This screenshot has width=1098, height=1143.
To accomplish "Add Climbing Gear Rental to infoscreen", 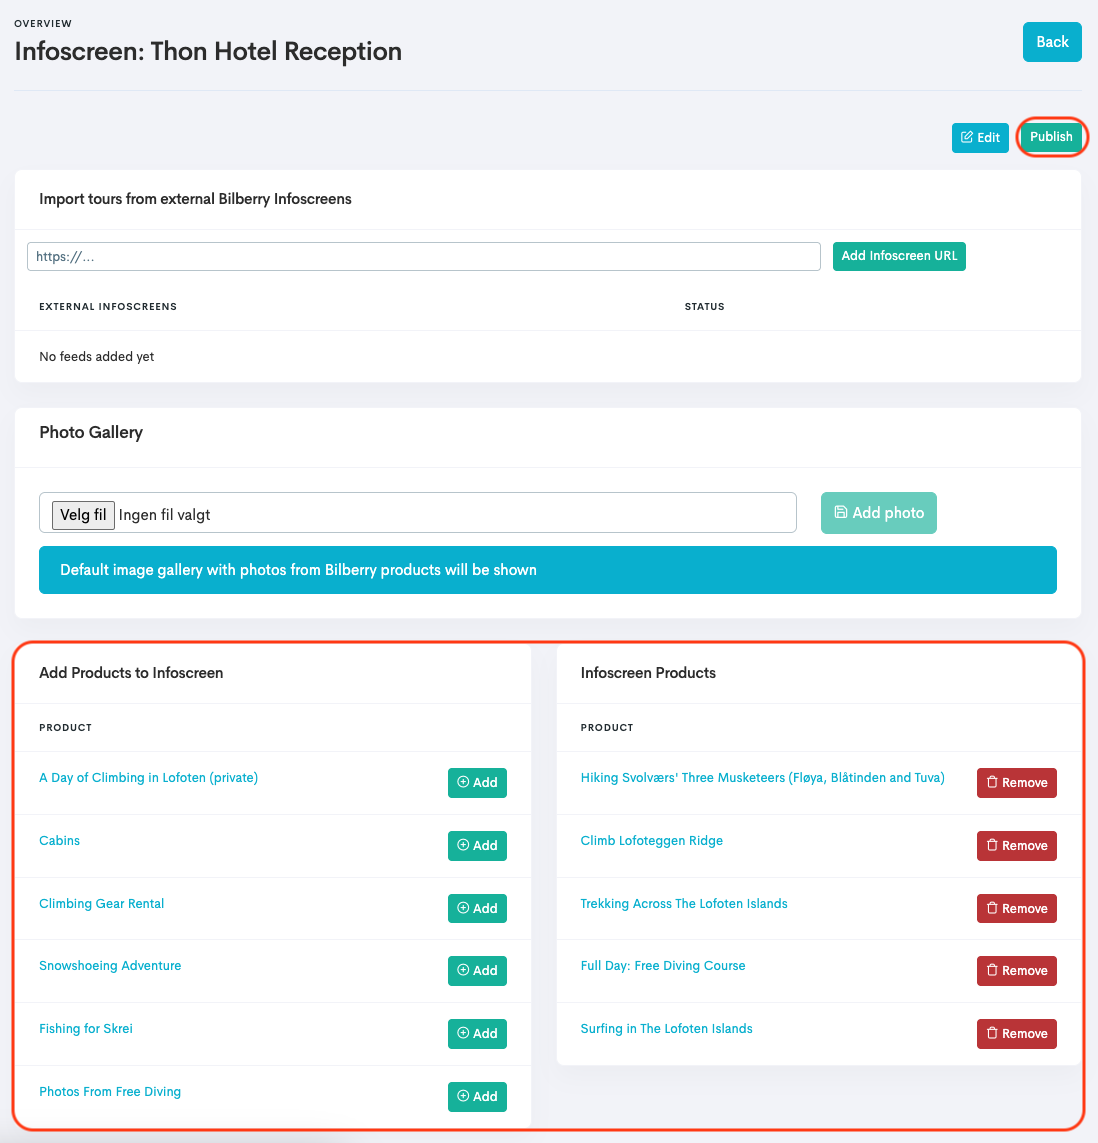I will tap(477, 909).
